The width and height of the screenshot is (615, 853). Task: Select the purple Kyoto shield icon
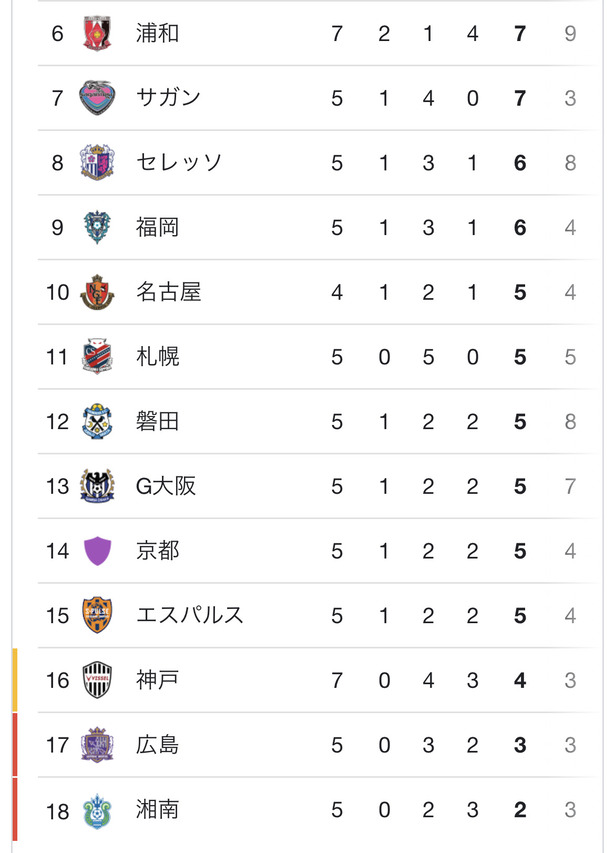click(98, 551)
